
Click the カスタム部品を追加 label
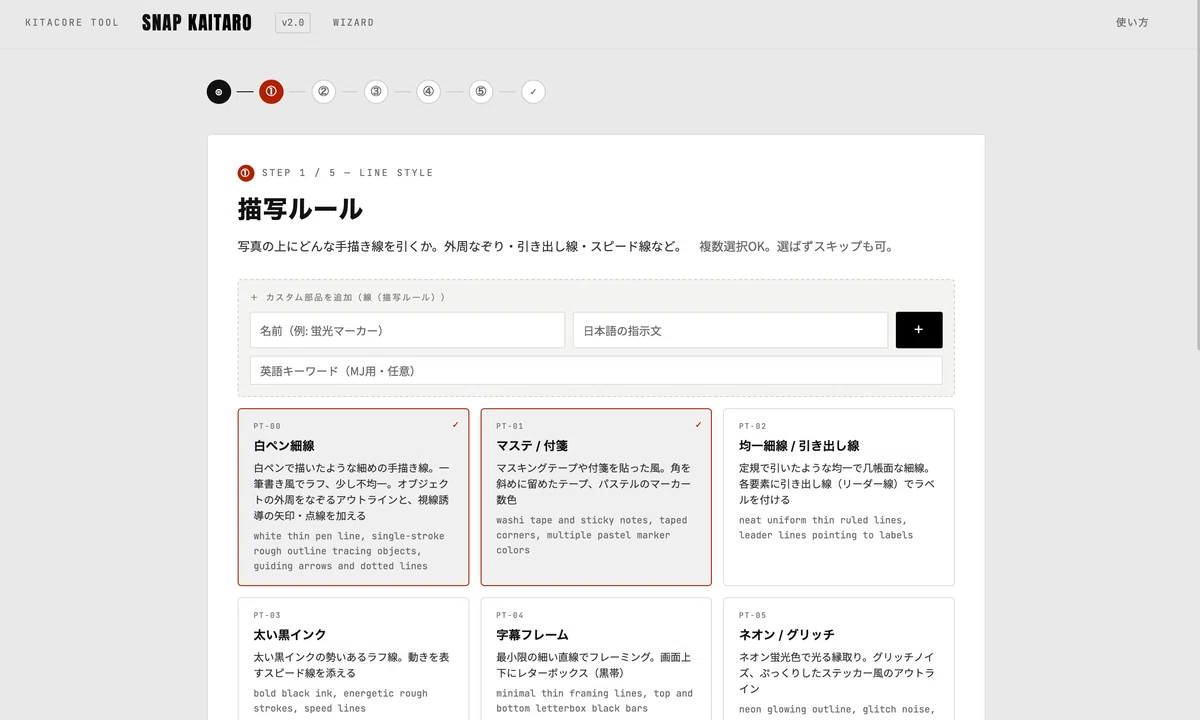click(x=348, y=297)
